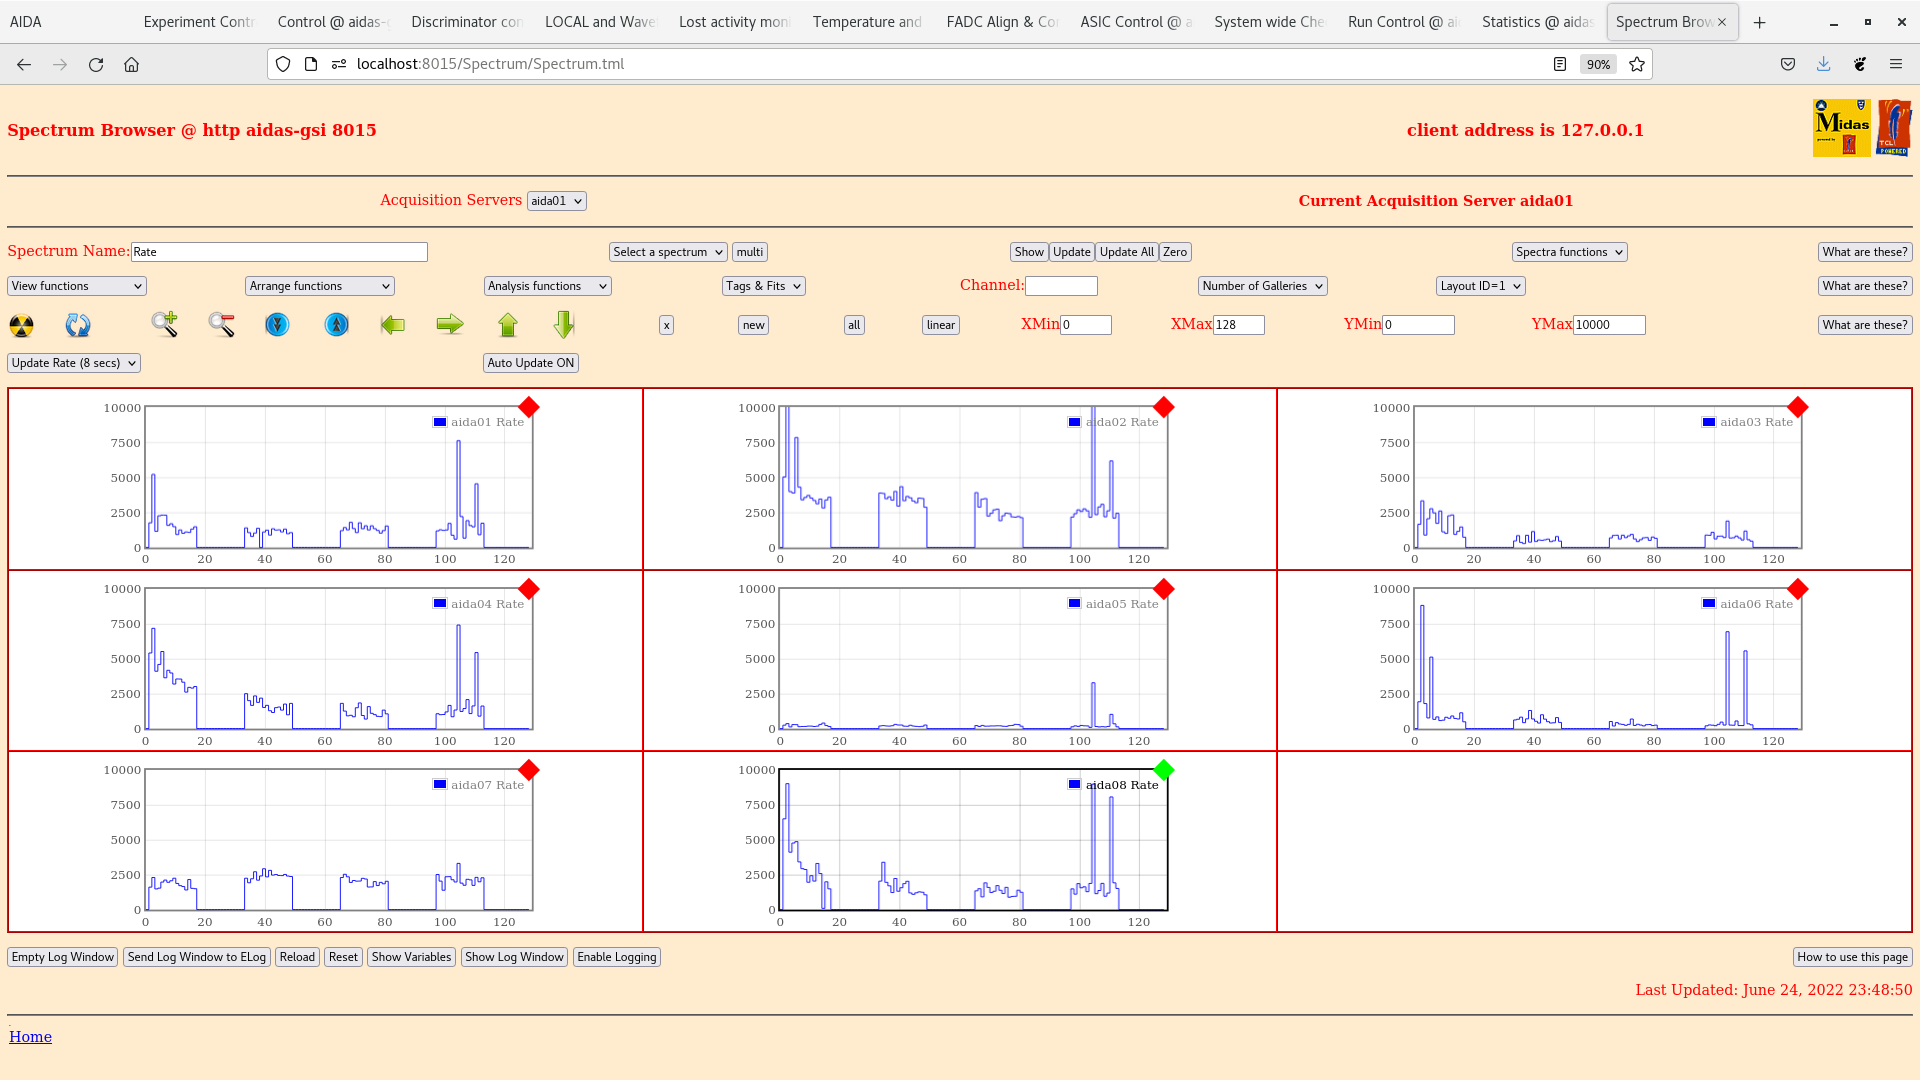Viewport: 1920px width, 1080px height.
Task: Switch to the Temperature and browser tab
Action: pyautogui.click(x=866, y=22)
